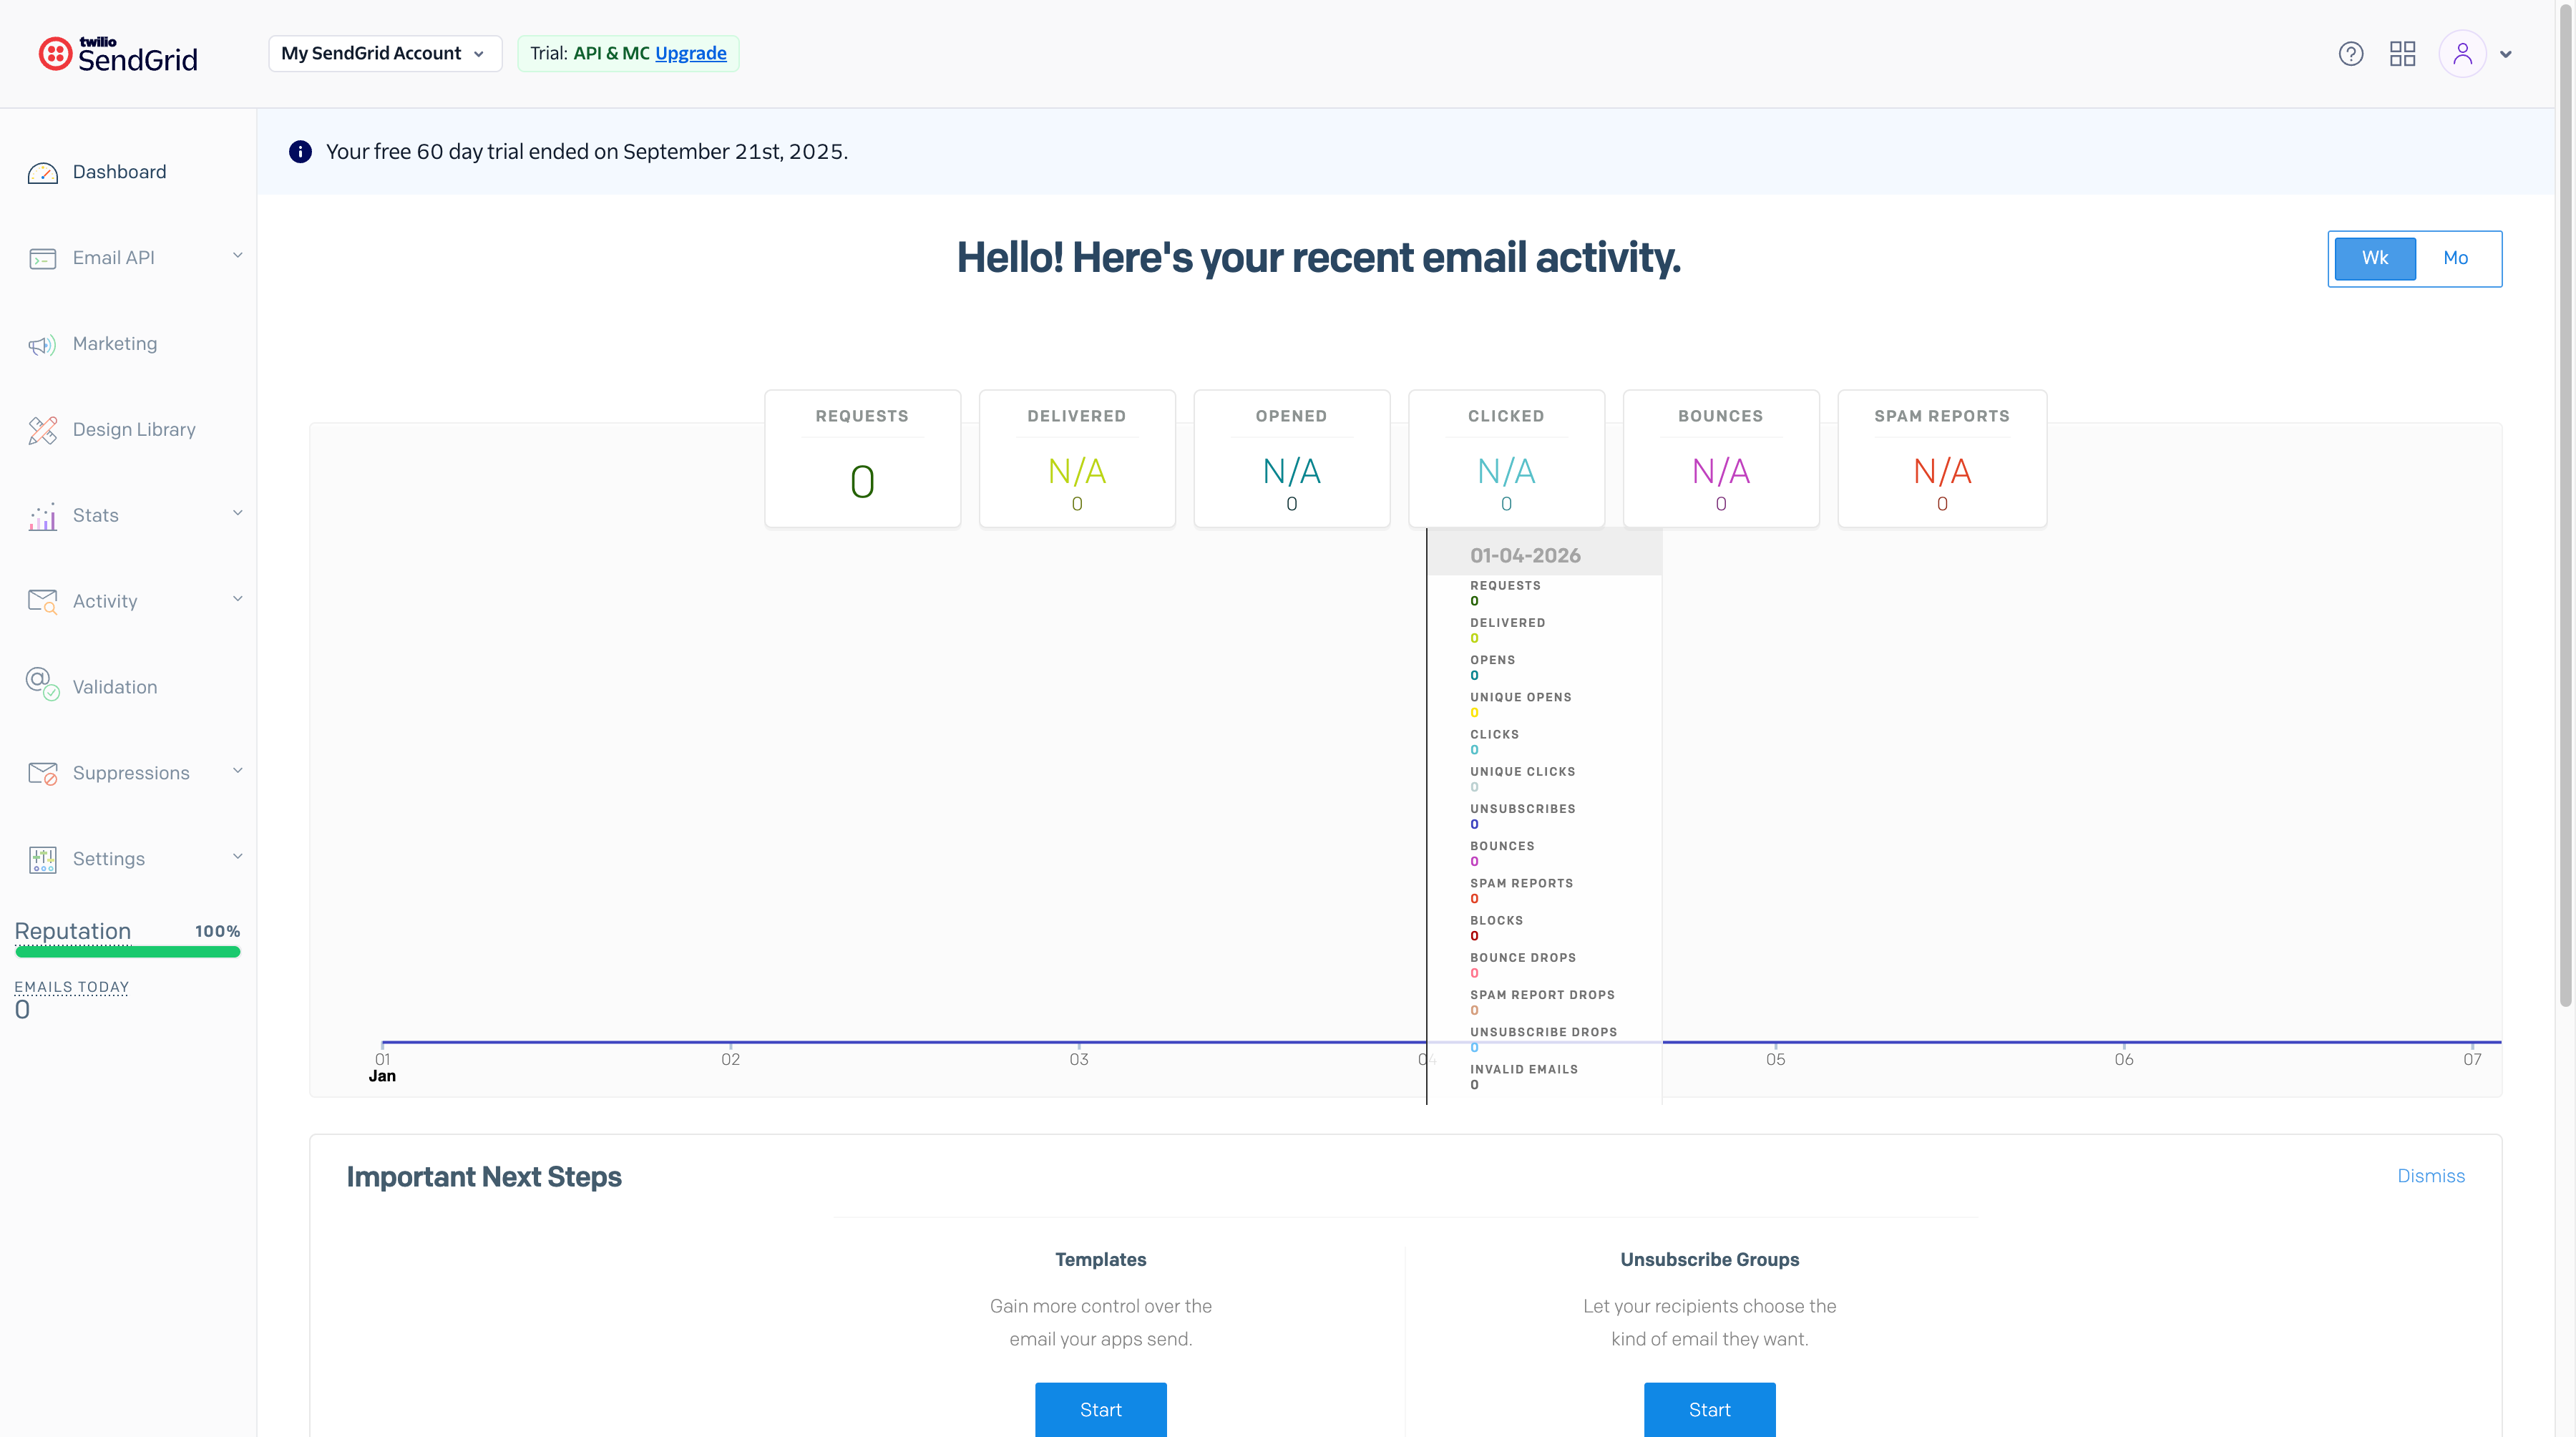Click the Design Library icon
Viewport: 2576px width, 1437px height.
(42, 430)
